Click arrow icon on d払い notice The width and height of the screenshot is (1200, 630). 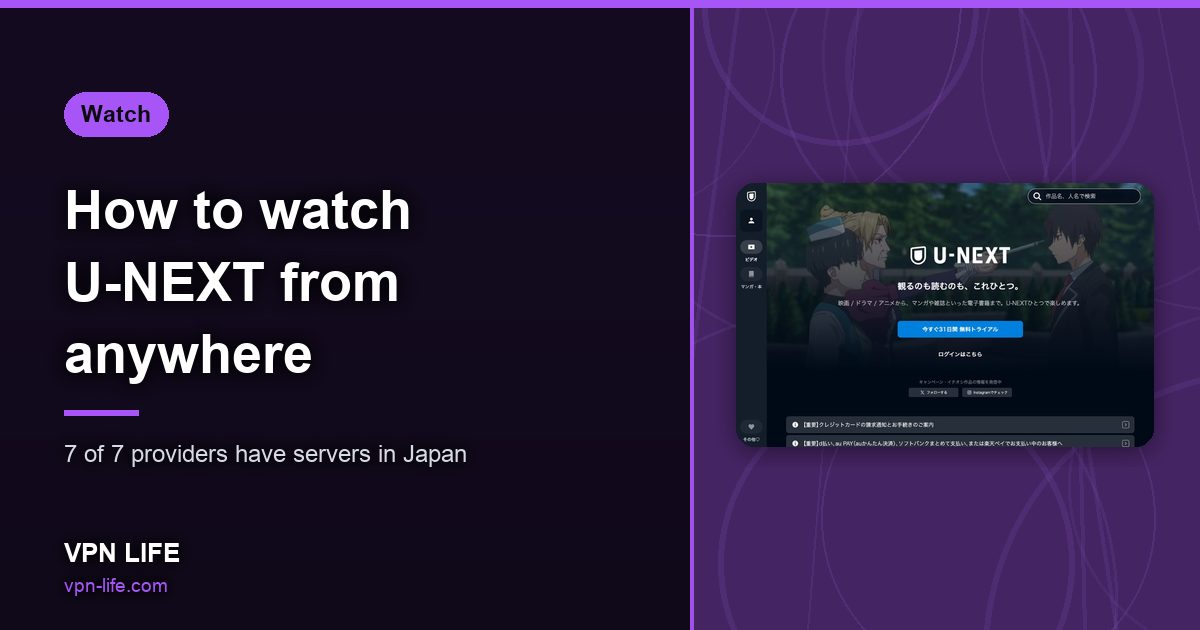1125,442
